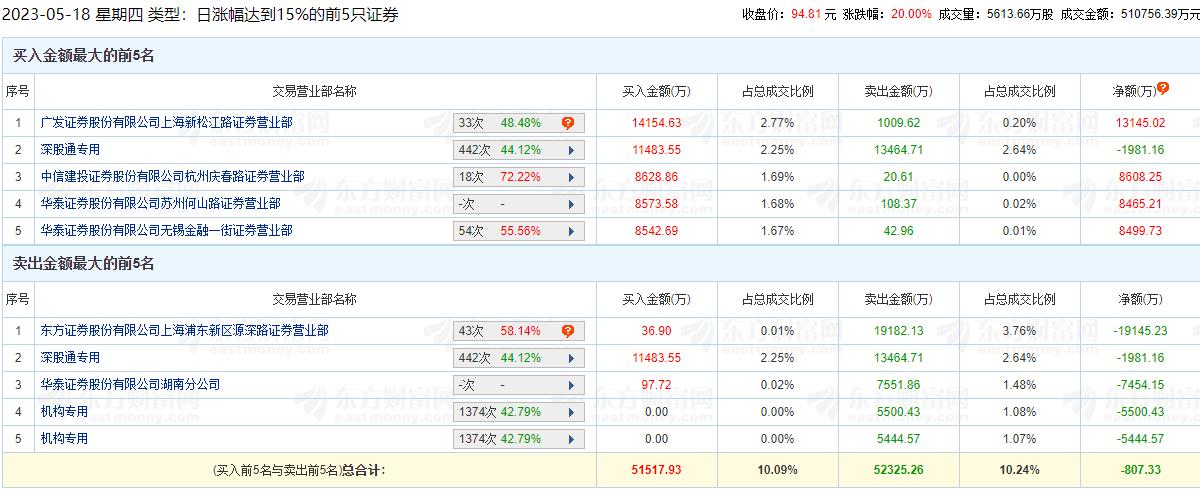Expand the 442次 44.12% box in sell-side 深股通专用
Viewport: 1200px width, 493px height.
(519, 357)
